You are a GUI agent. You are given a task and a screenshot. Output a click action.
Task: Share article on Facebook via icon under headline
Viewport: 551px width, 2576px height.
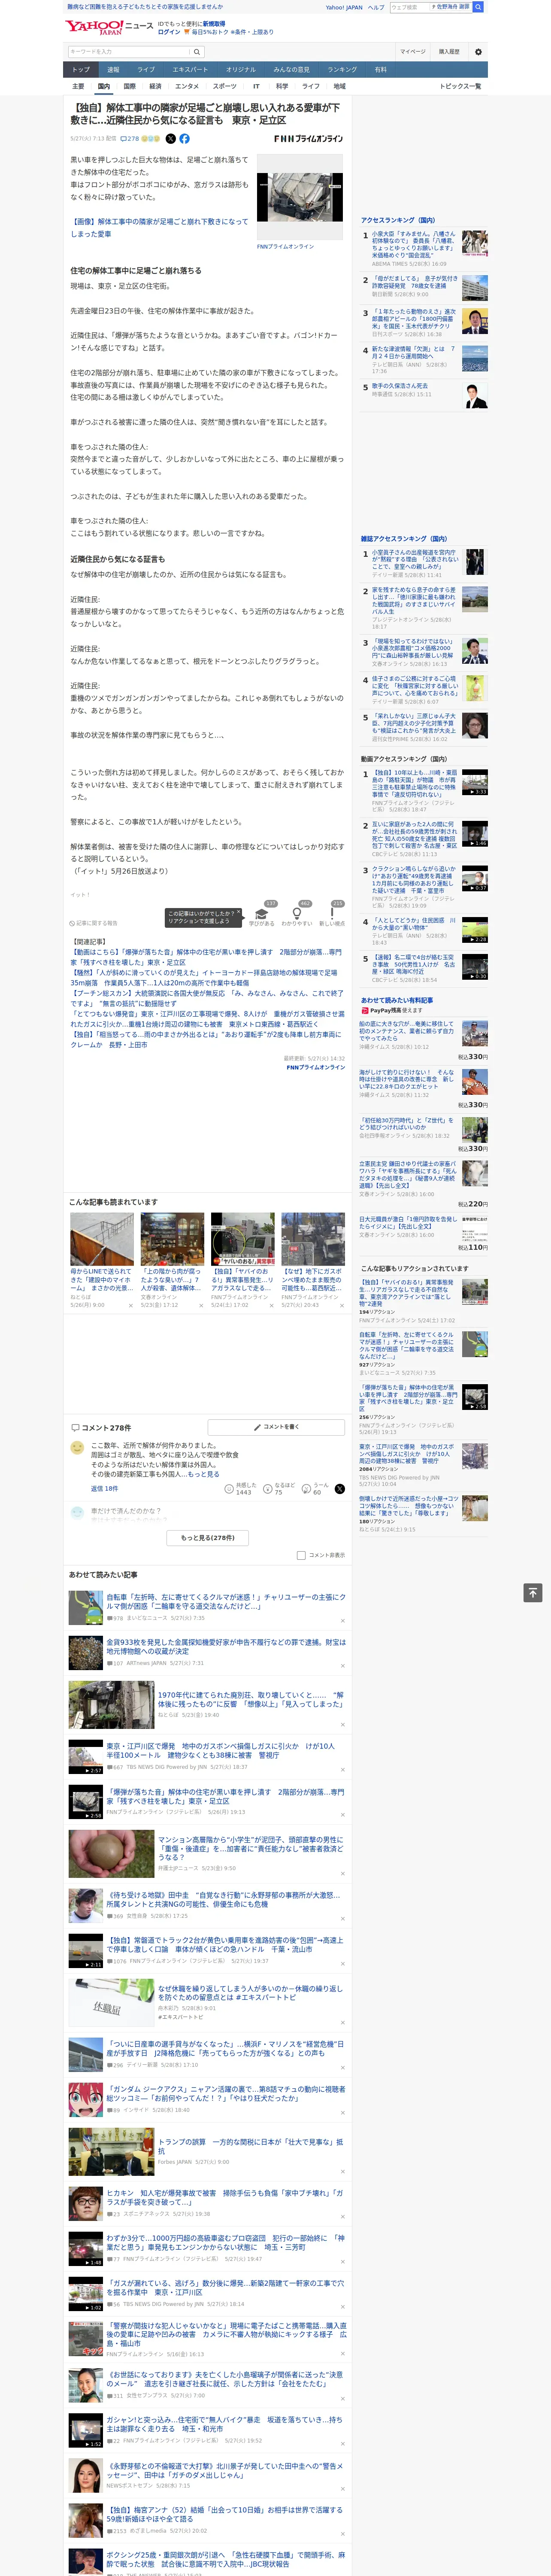(184, 139)
